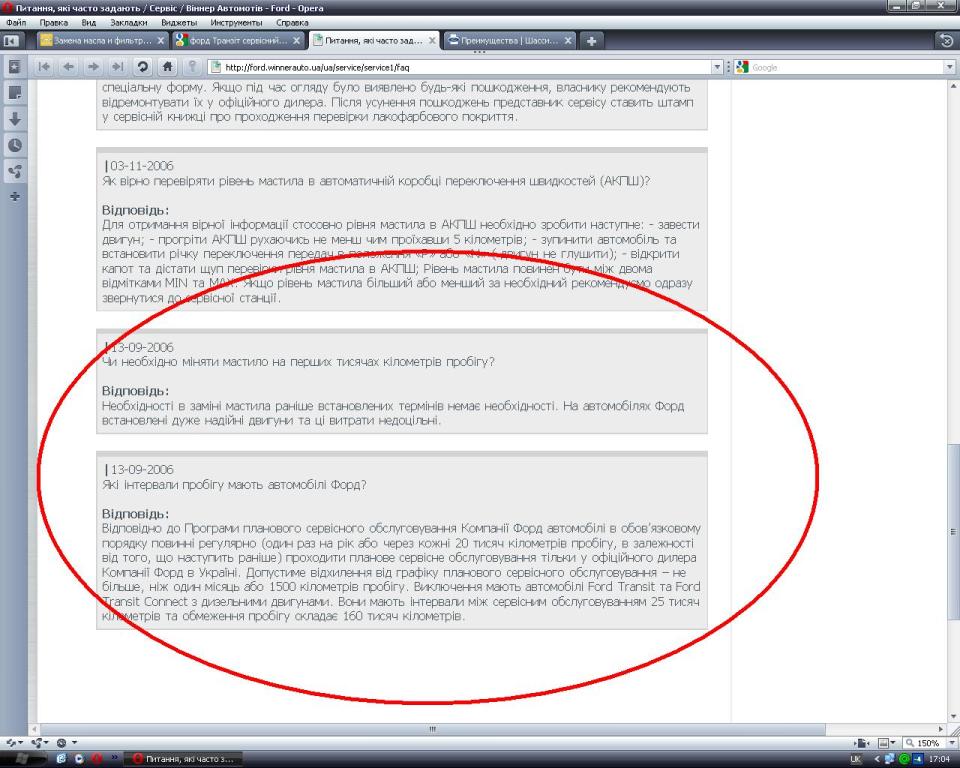
Task: Open a new tab with plus button
Action: pyautogui.click(x=592, y=41)
